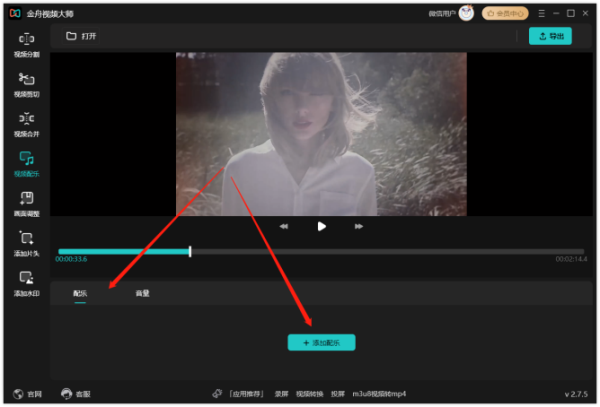Click the 微信用户 username text
The width and height of the screenshot is (600, 407).
(x=442, y=14)
